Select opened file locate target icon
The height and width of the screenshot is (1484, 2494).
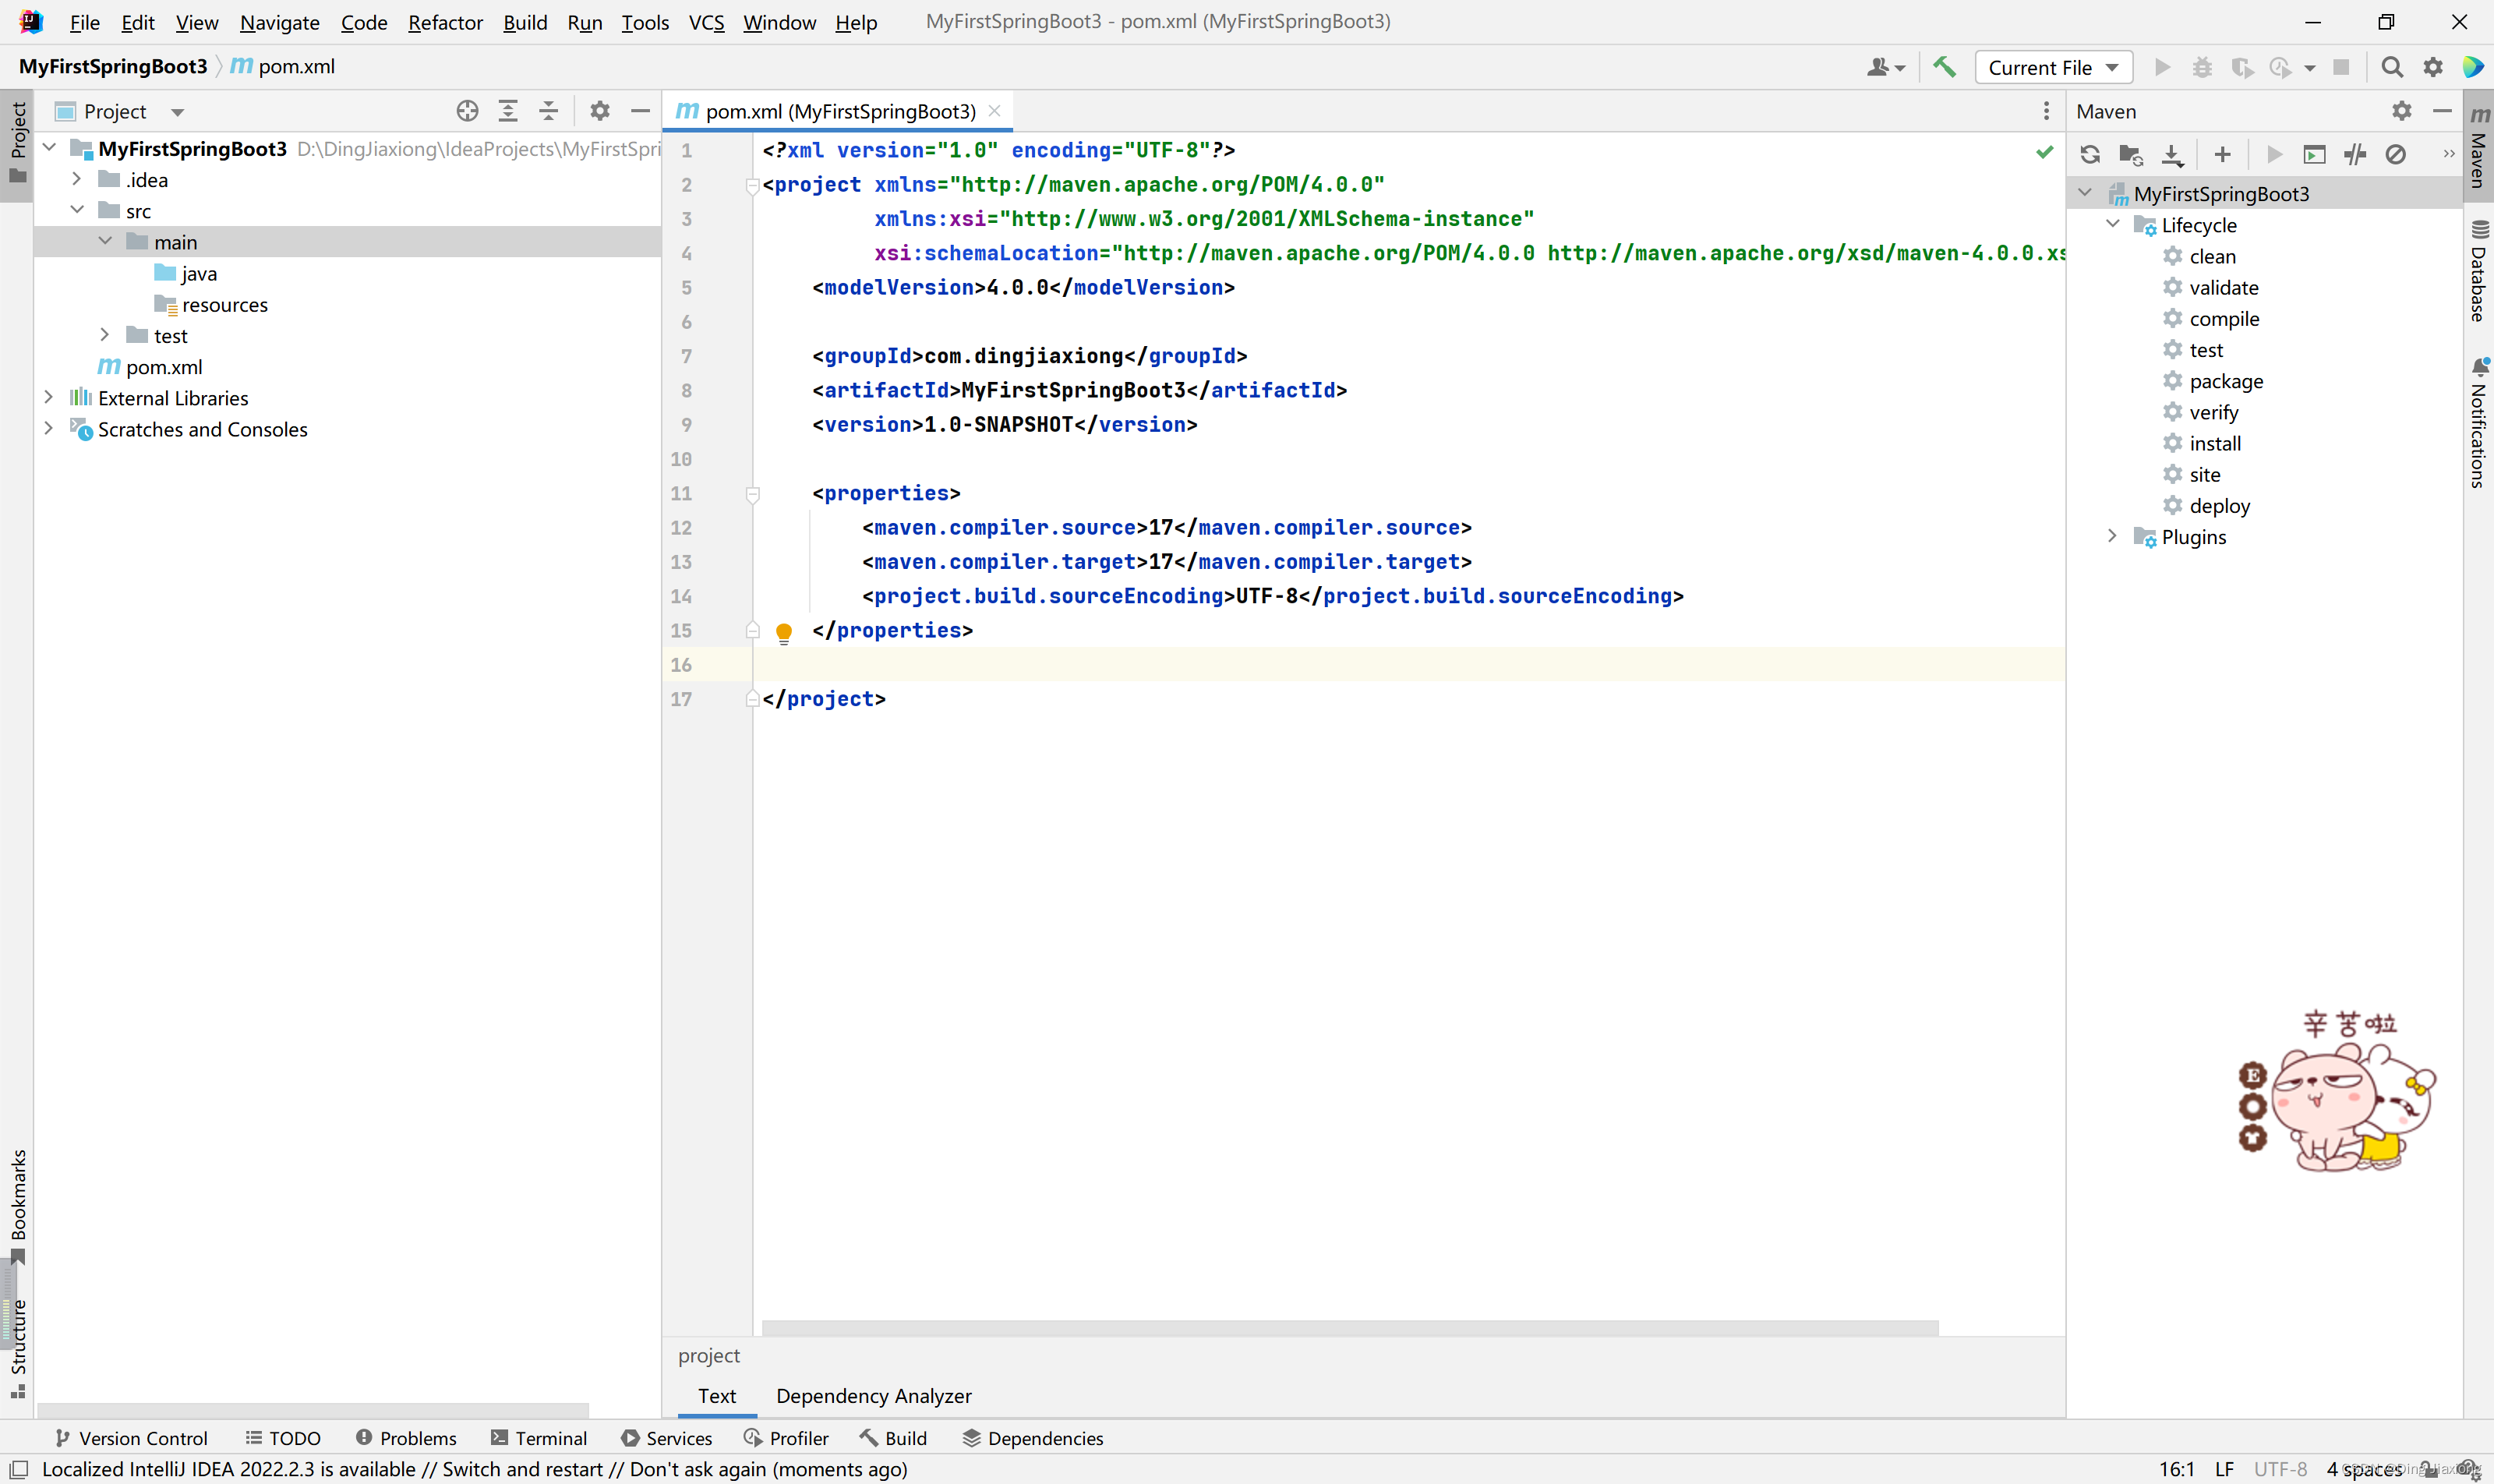coord(467,111)
